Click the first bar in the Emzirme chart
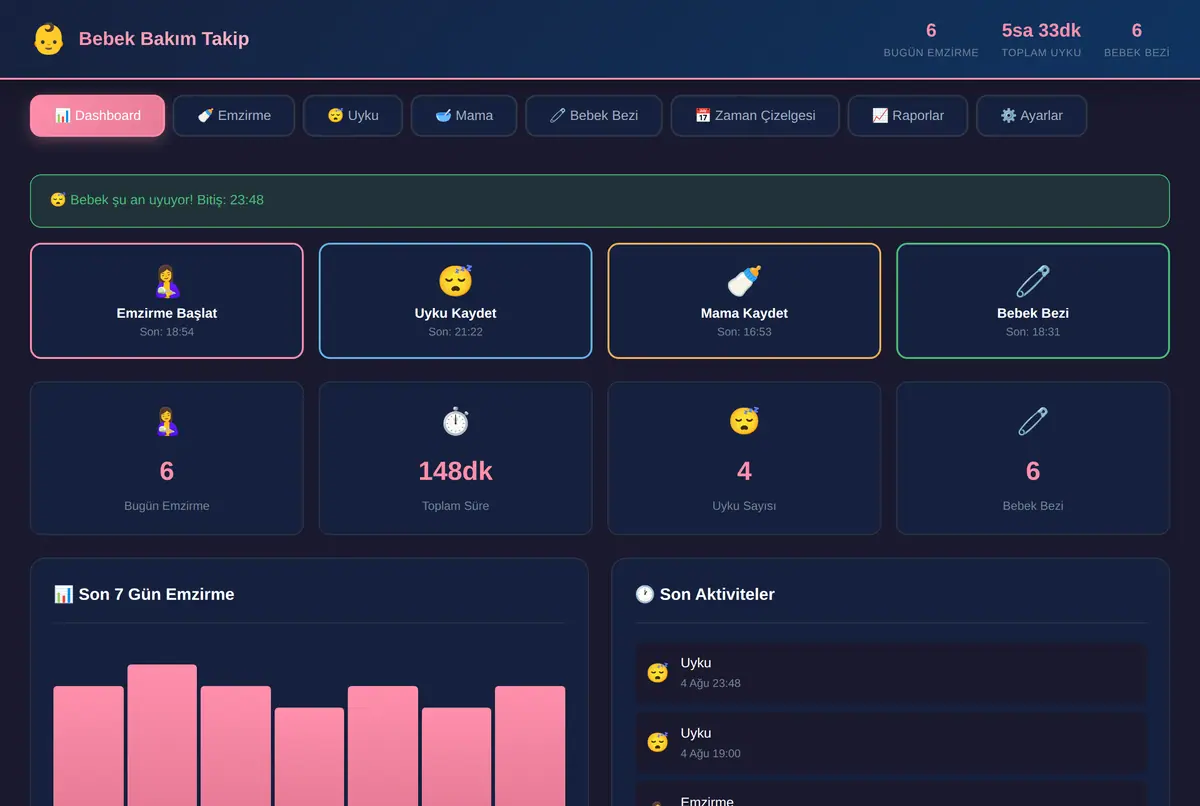Image resolution: width=1200 pixels, height=806 pixels. (88, 746)
